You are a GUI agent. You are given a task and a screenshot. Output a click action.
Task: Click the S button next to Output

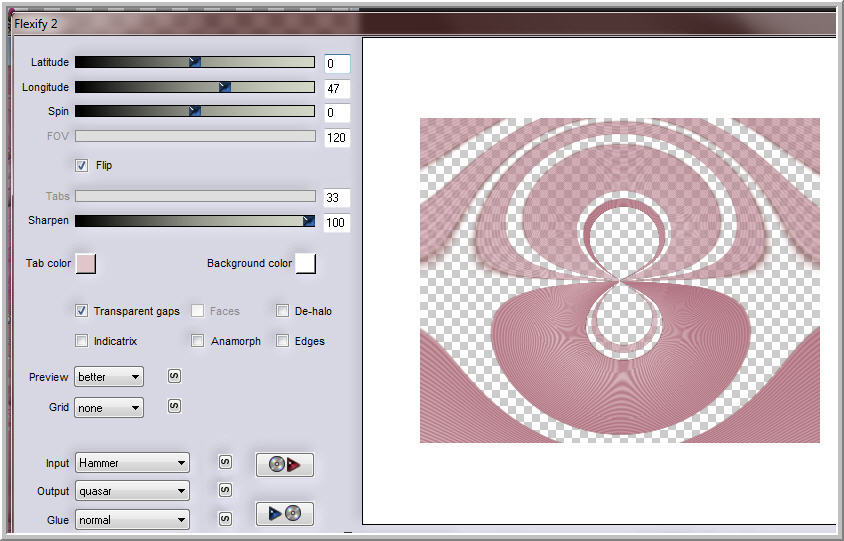tap(225, 490)
